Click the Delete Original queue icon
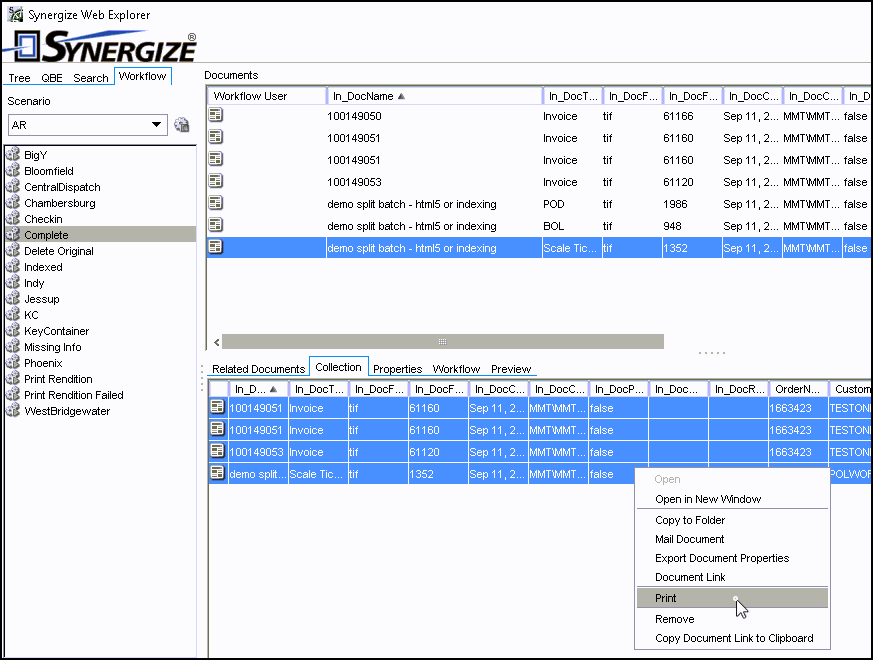The height and width of the screenshot is (660, 873). 13,251
